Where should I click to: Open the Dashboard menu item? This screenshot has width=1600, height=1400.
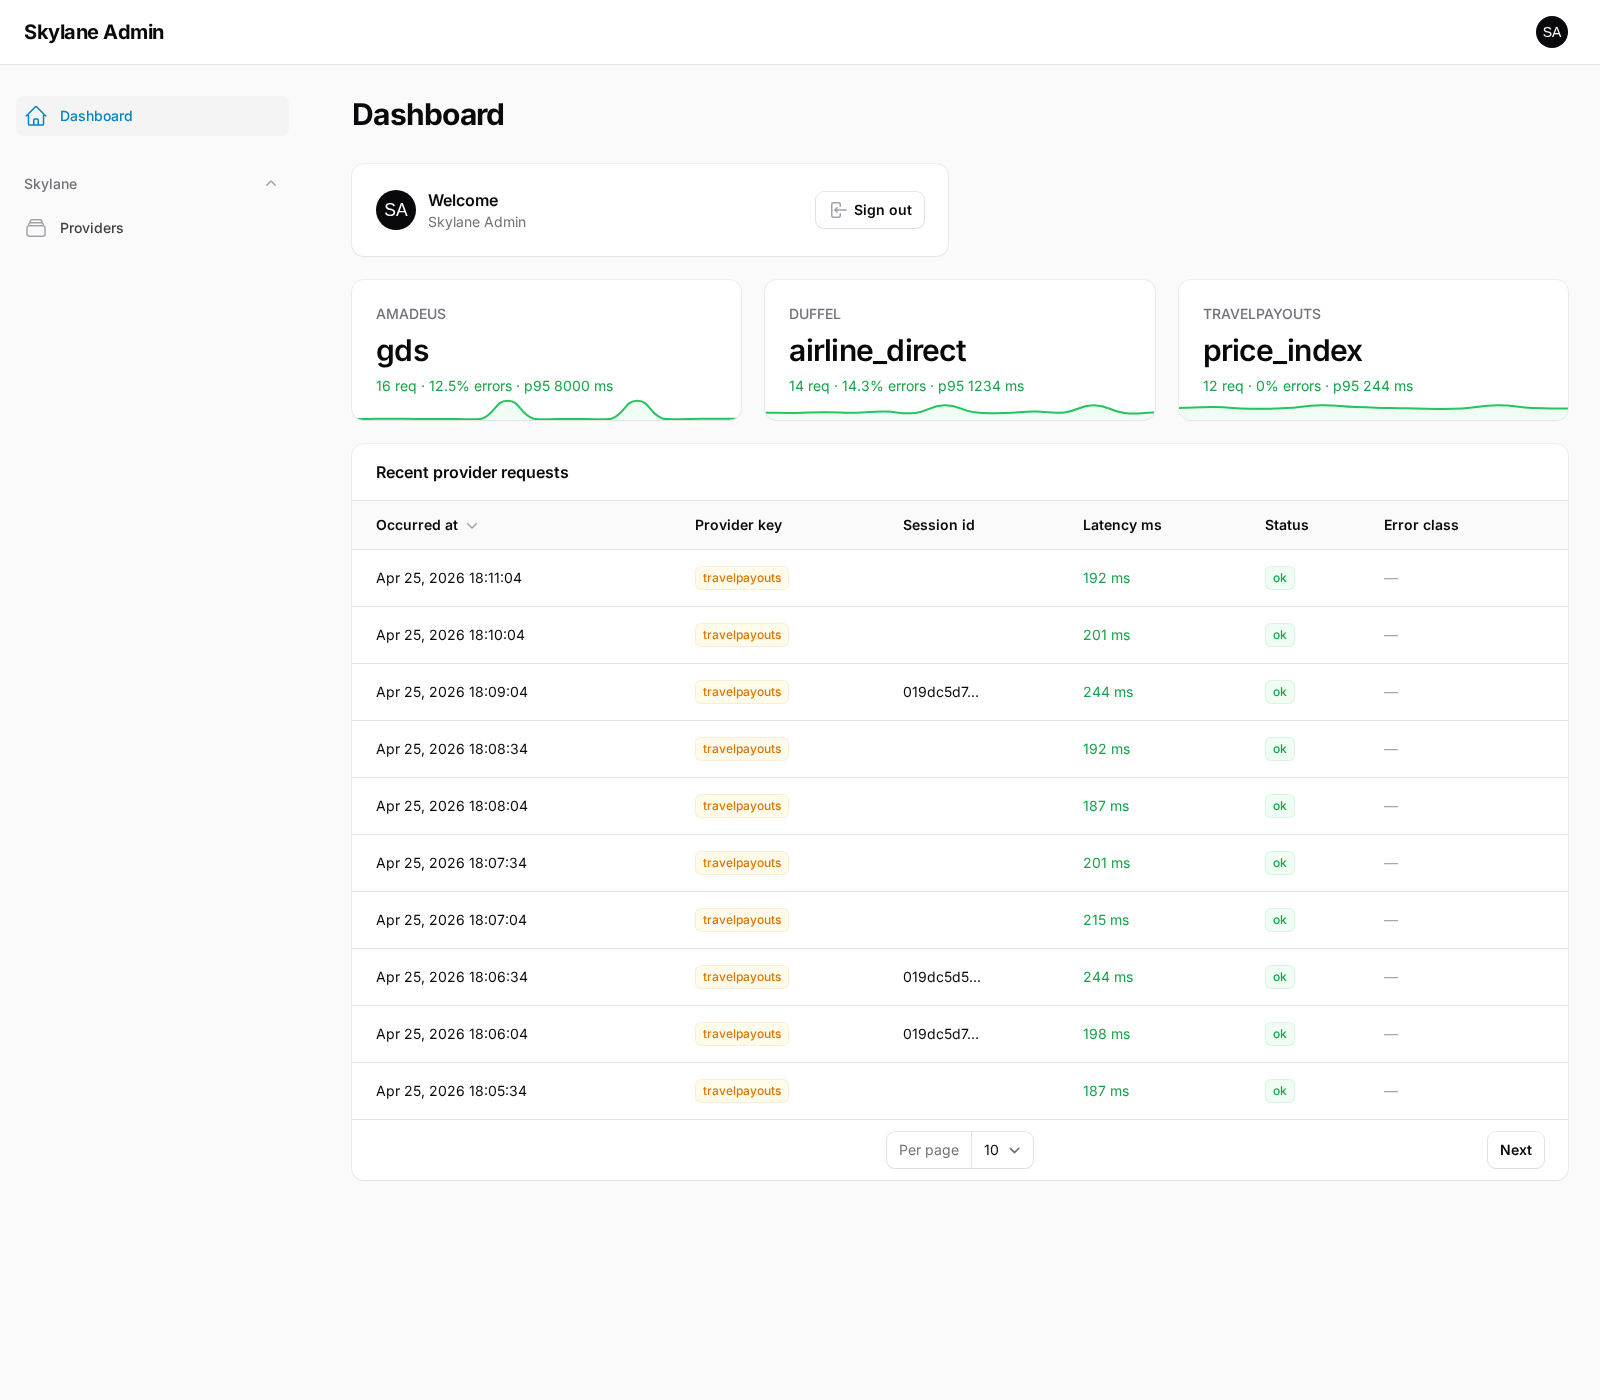click(152, 116)
